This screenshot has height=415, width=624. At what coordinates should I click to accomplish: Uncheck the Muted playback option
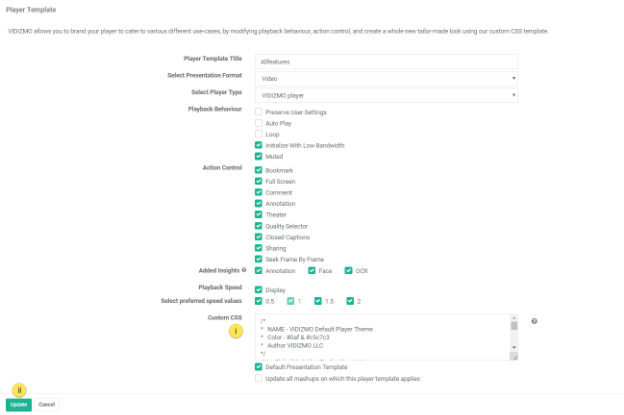[x=259, y=156]
